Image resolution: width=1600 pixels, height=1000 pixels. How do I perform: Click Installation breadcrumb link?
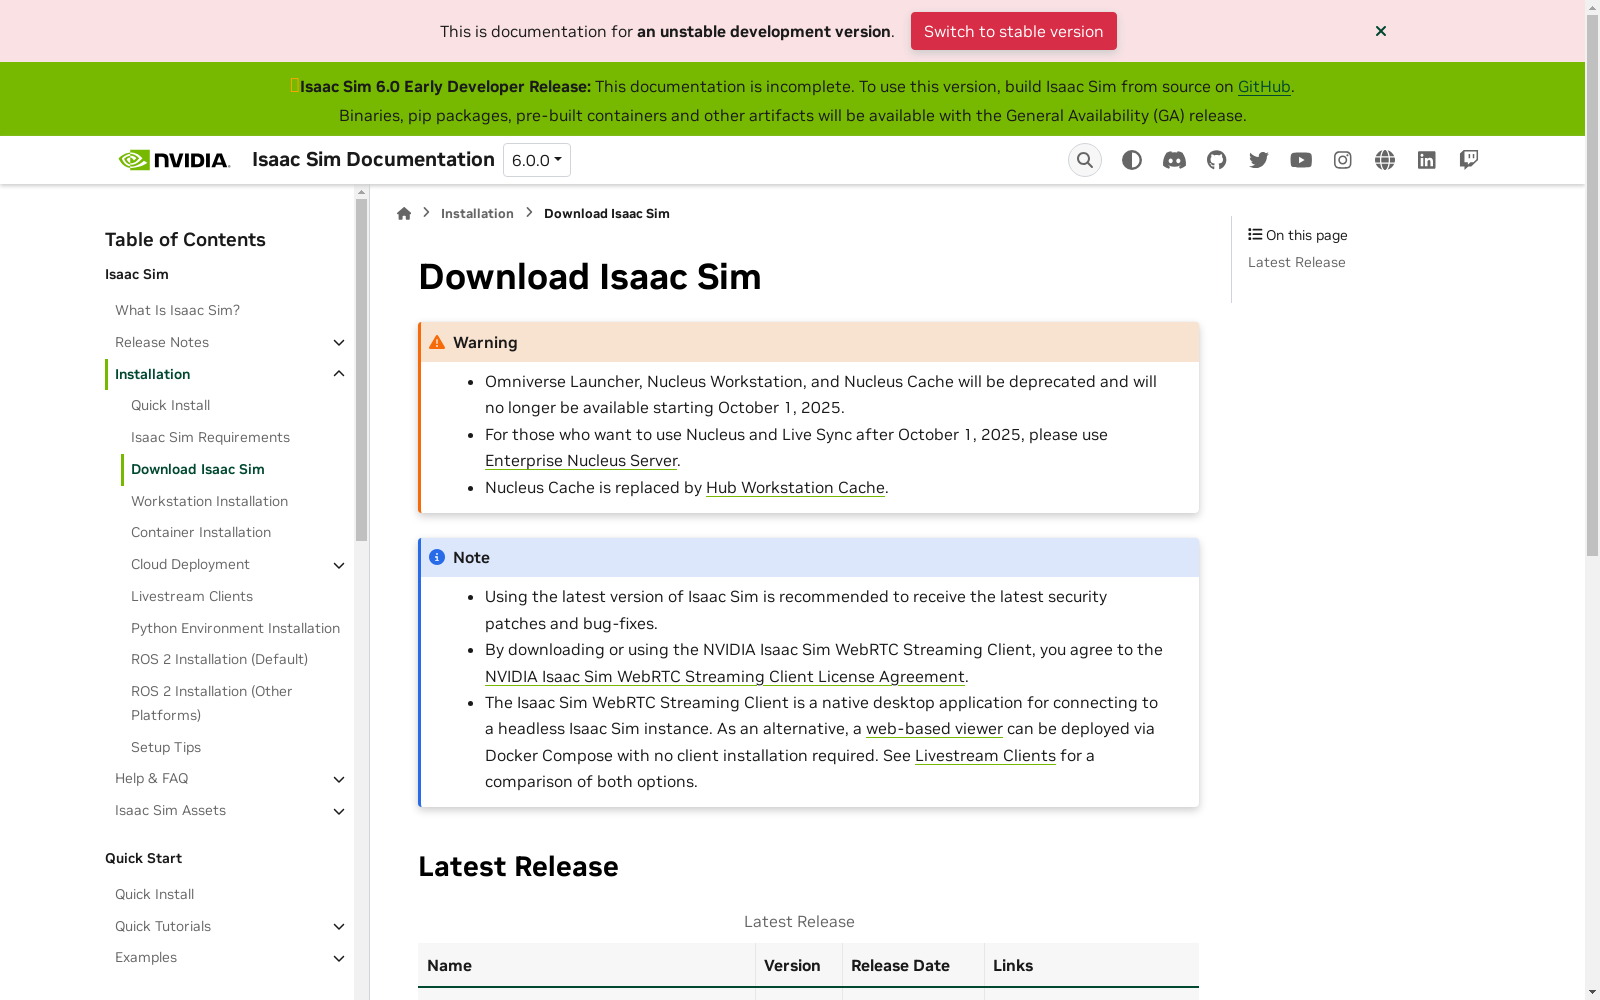477,213
